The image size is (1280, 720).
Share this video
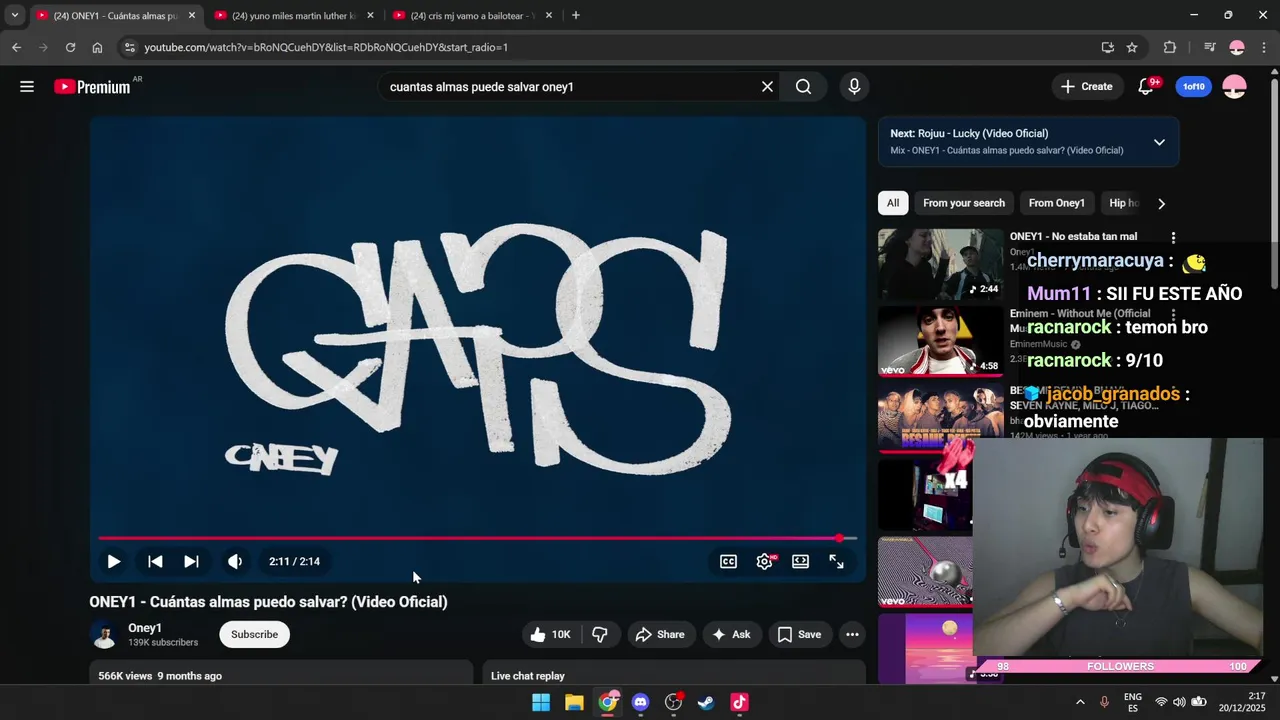[x=660, y=635]
